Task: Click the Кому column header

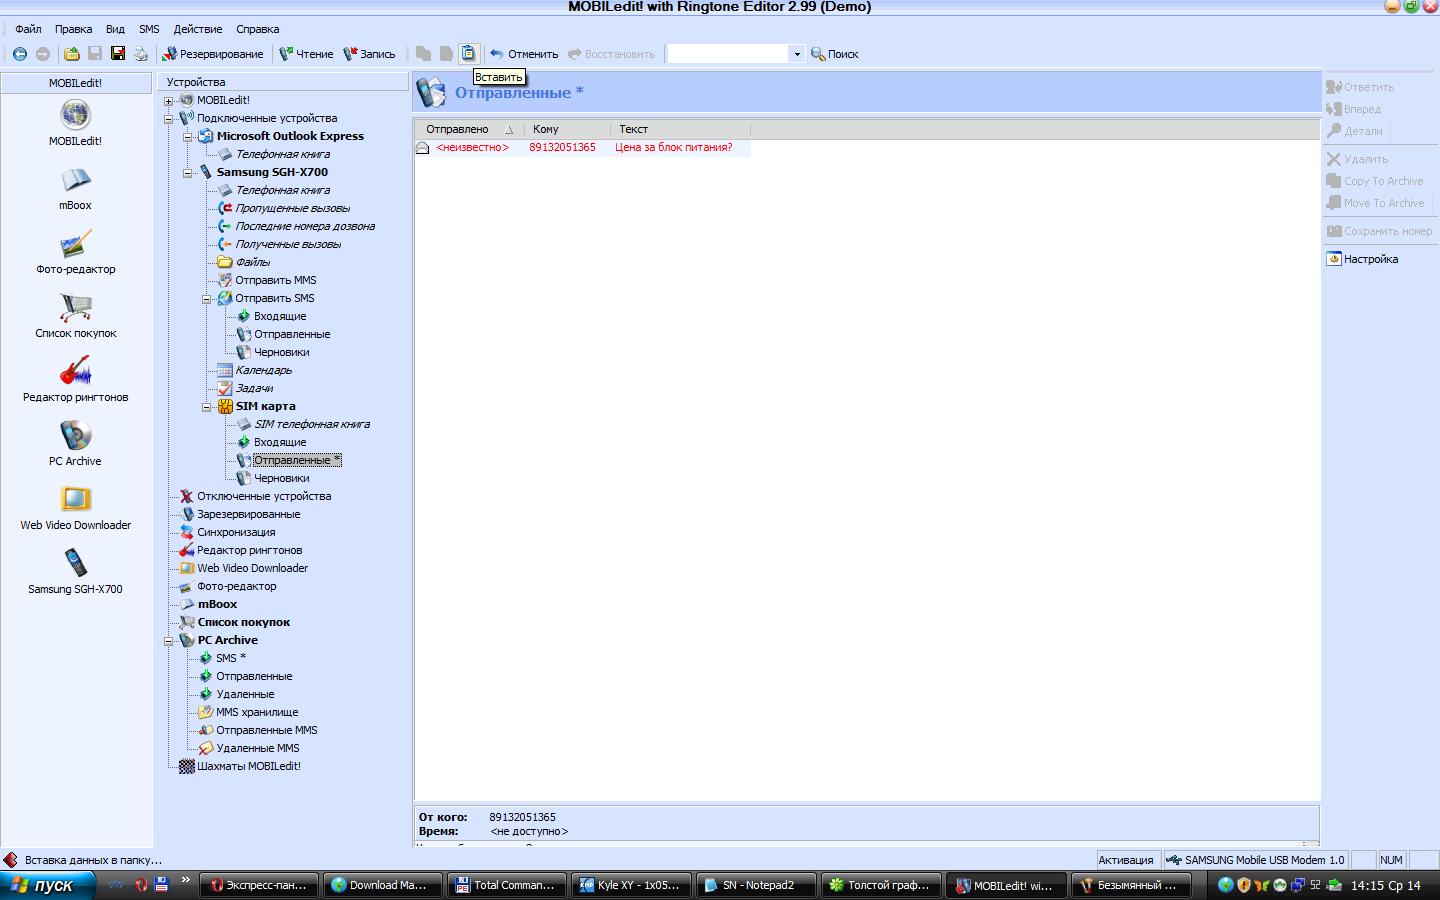Action: [567, 129]
